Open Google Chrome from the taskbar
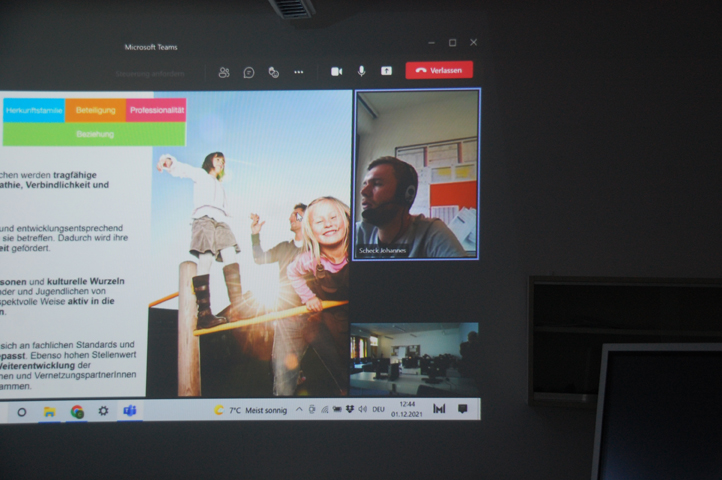 [x=77, y=411]
